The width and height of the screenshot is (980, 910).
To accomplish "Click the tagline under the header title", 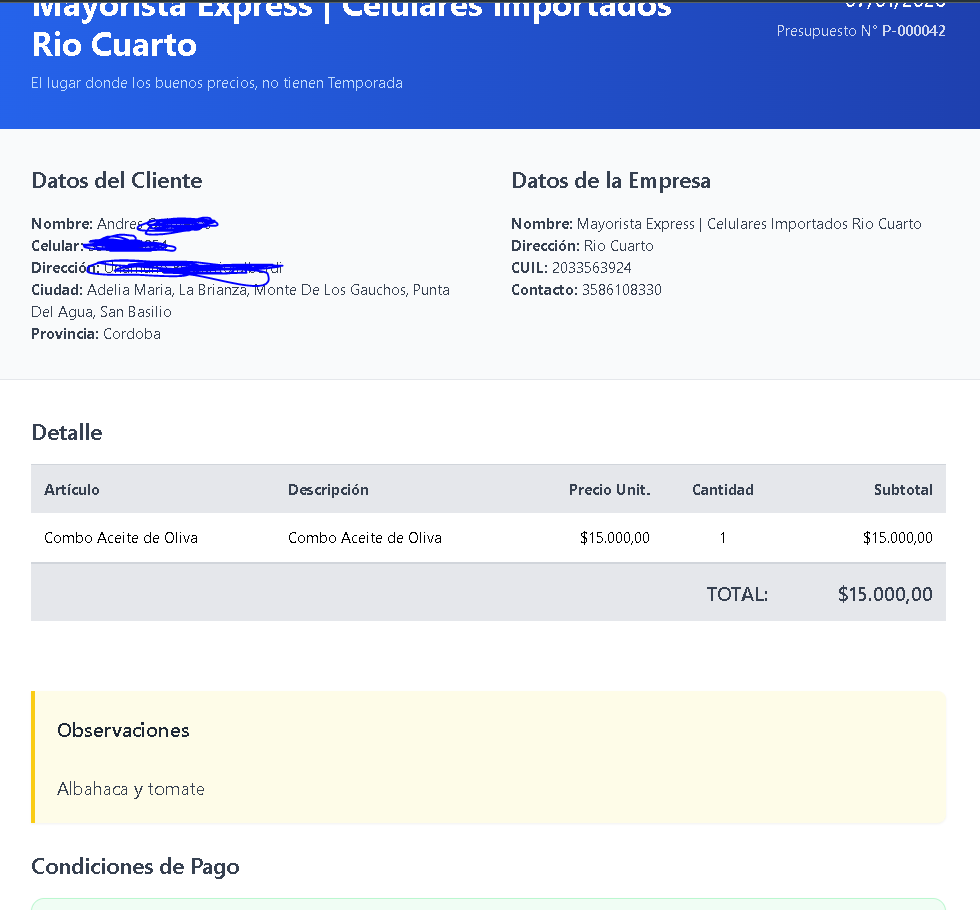I will pos(216,83).
